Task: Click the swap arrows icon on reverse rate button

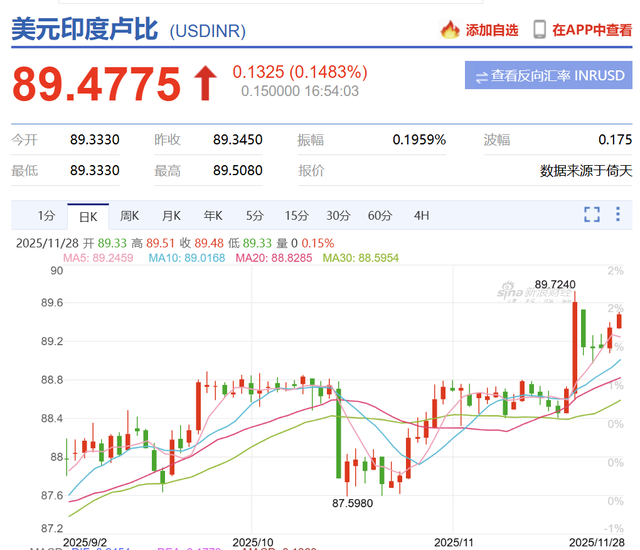Action: click(481, 76)
